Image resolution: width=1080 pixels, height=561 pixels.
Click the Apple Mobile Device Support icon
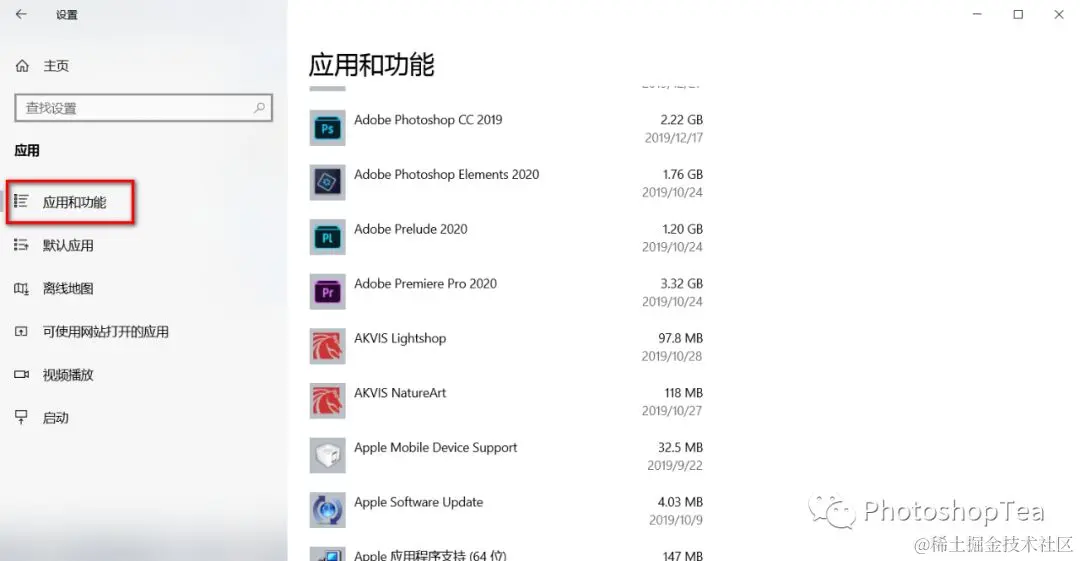(x=327, y=455)
